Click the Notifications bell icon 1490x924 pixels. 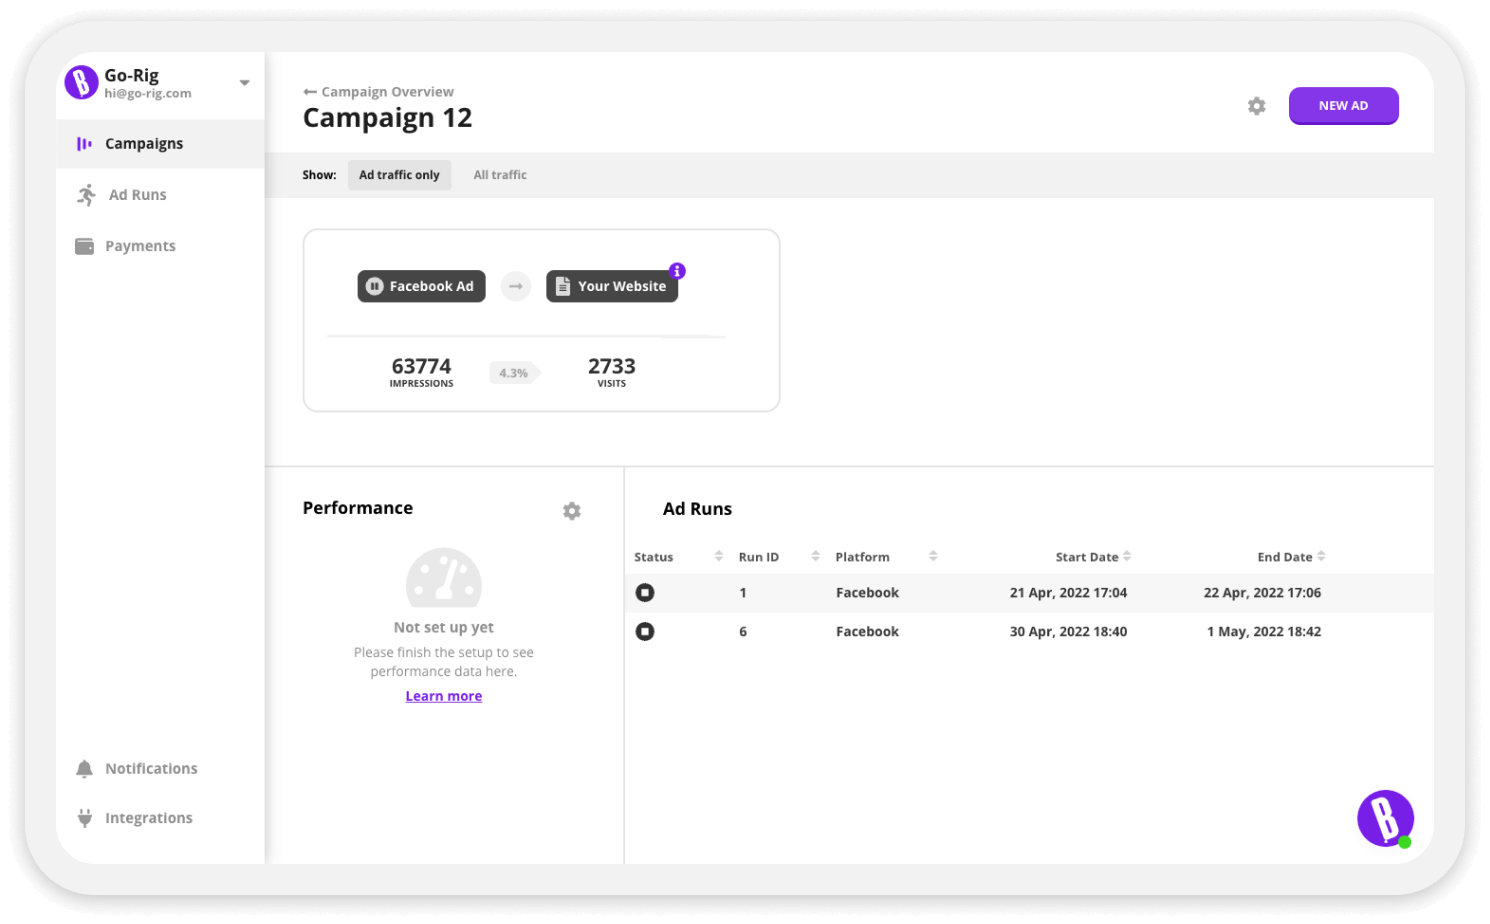(x=85, y=769)
